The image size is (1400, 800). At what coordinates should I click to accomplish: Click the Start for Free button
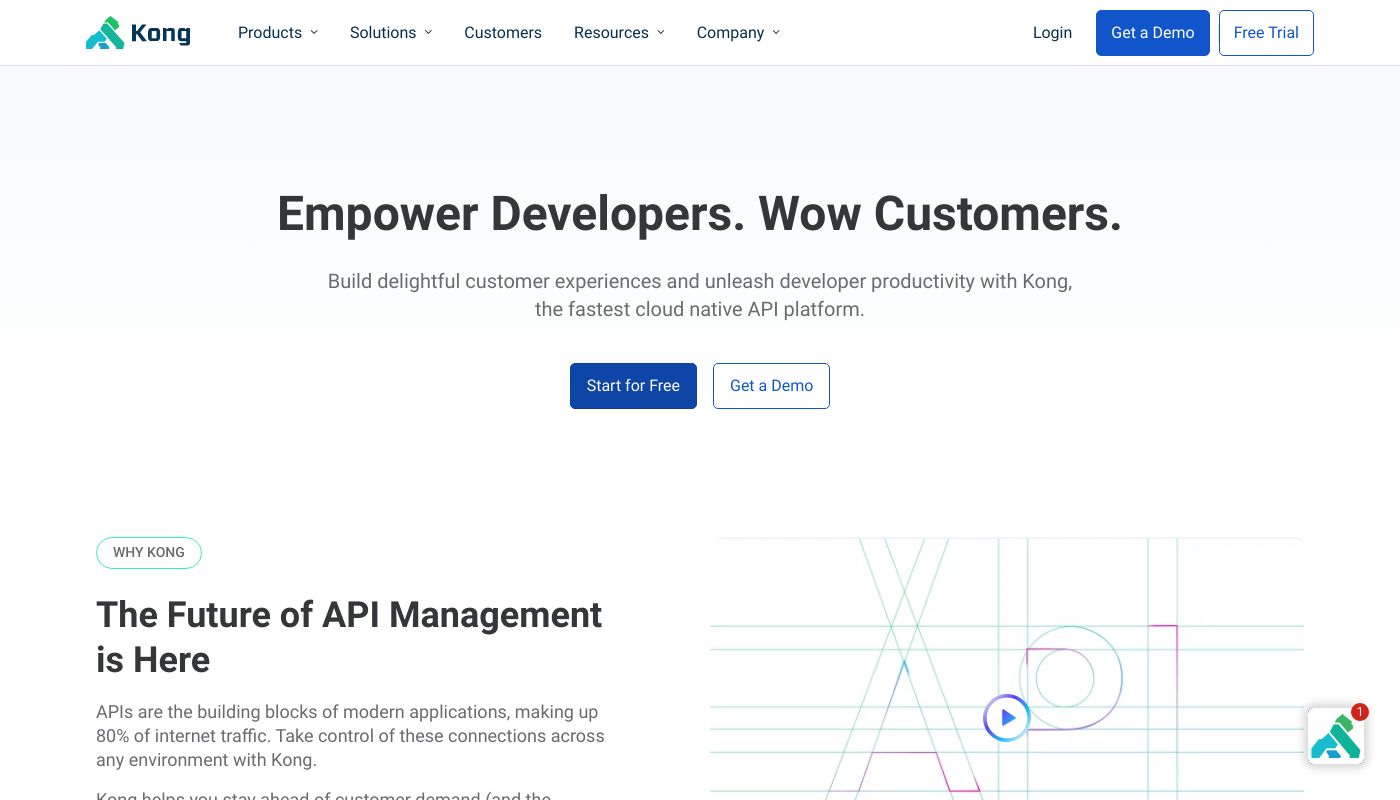point(633,386)
